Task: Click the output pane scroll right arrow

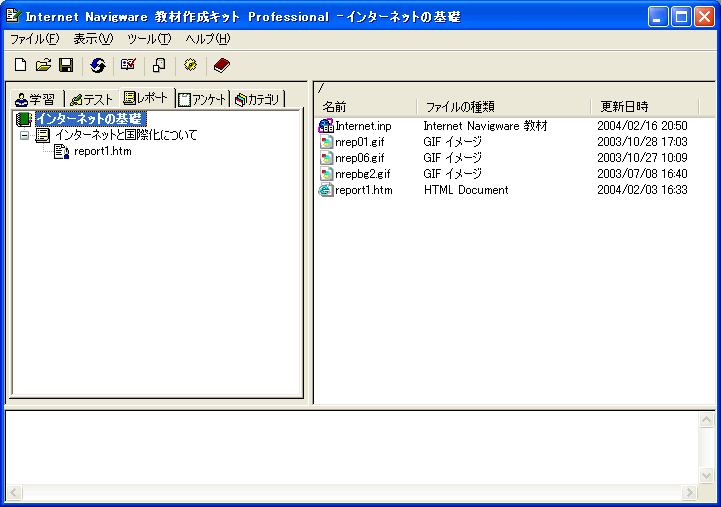Action: click(689, 492)
